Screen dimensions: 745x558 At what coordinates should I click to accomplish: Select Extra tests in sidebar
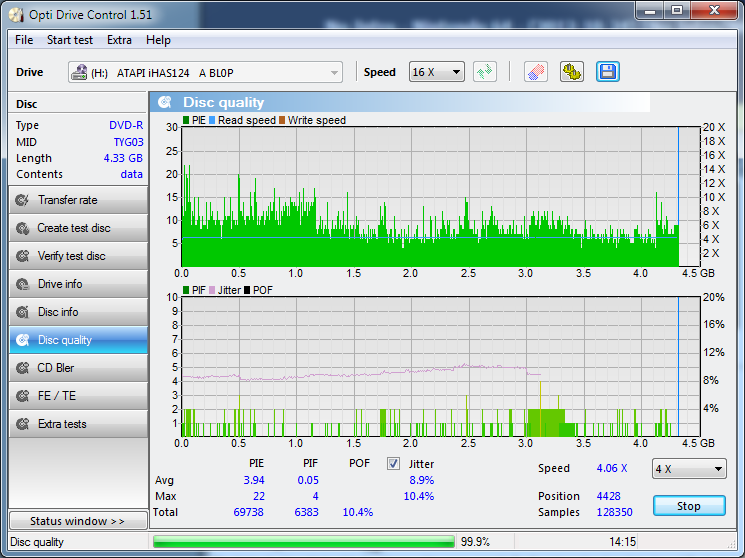[x=78, y=424]
